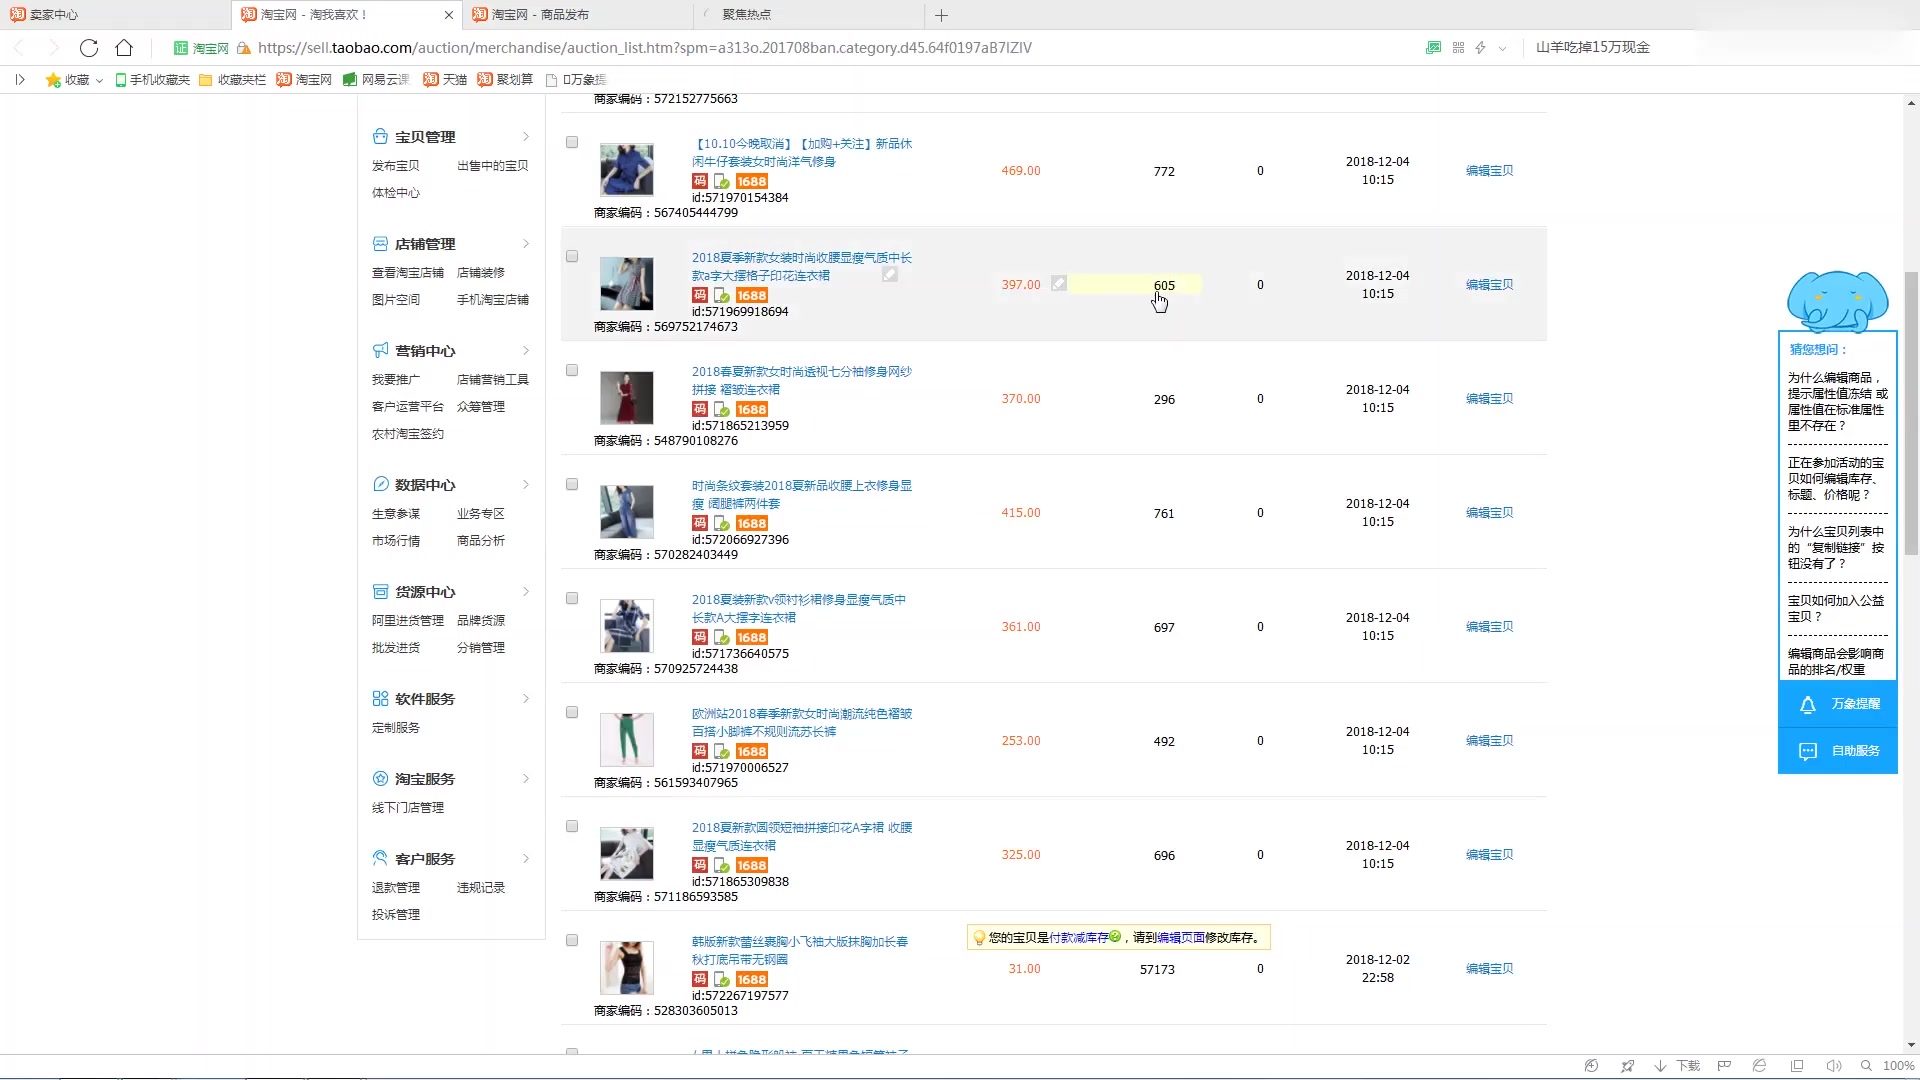
Task: Click 付款减库存 link in tooltip
Action: coord(1079,938)
